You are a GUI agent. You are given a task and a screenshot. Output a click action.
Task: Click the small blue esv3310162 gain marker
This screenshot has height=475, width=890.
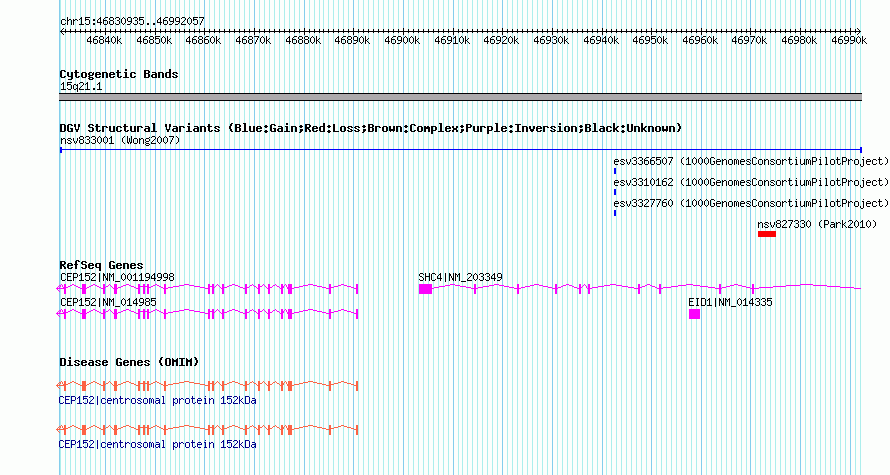615,192
